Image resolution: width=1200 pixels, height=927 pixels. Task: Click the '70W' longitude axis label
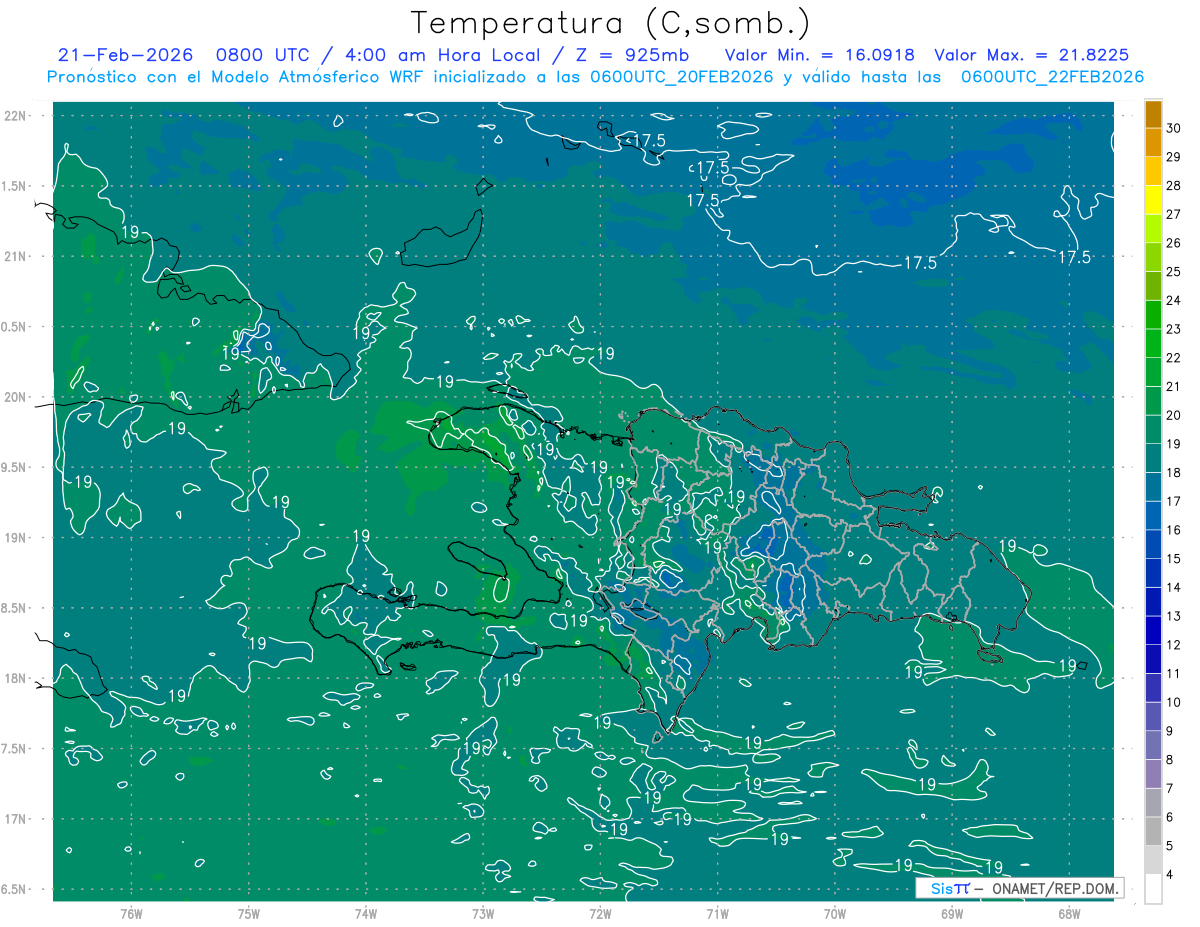[835, 914]
